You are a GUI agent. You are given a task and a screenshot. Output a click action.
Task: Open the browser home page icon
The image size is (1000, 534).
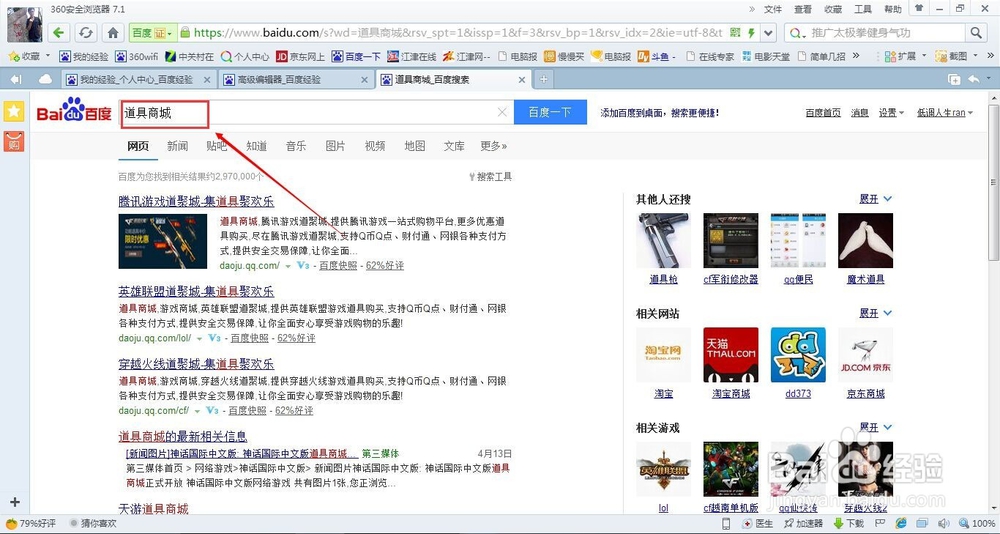(113, 33)
